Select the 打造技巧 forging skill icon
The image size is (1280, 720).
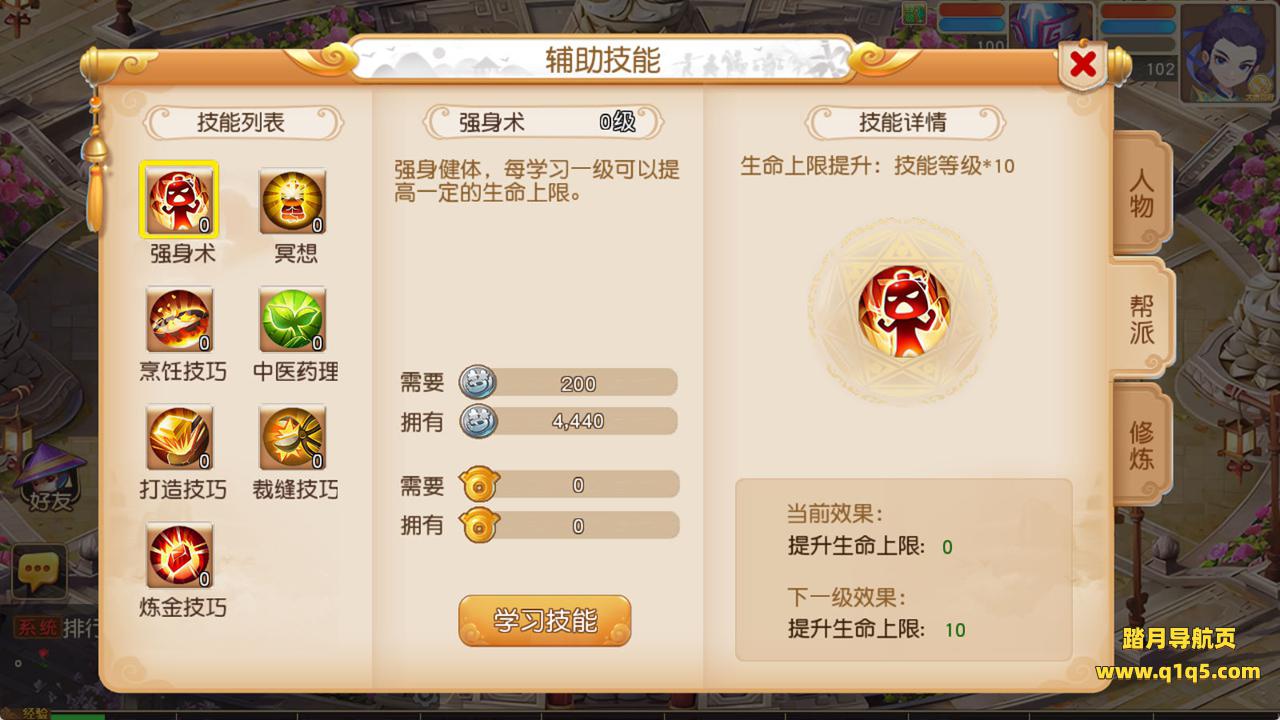coord(180,437)
